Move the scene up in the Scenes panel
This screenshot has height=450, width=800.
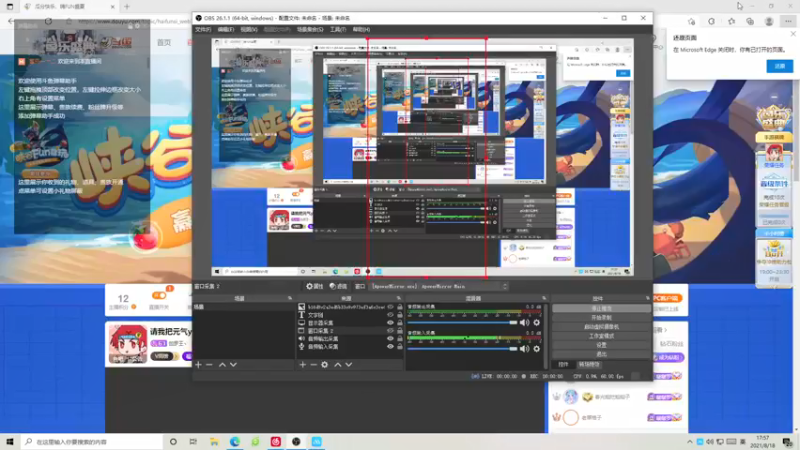(222, 365)
